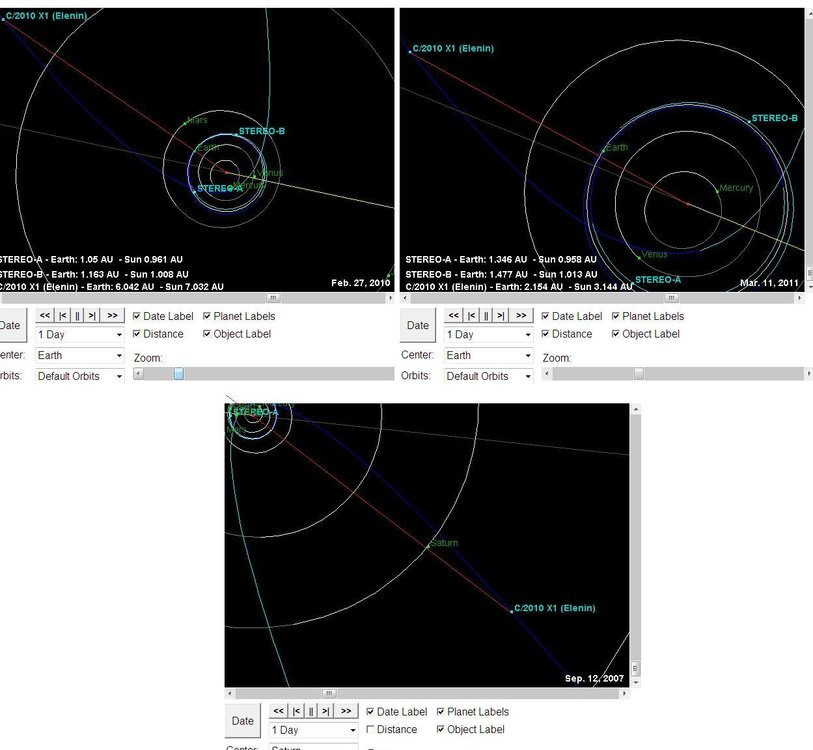Step forward one frame in Mar. 11, 2011 viewer
813x750 pixels.
tap(501, 315)
